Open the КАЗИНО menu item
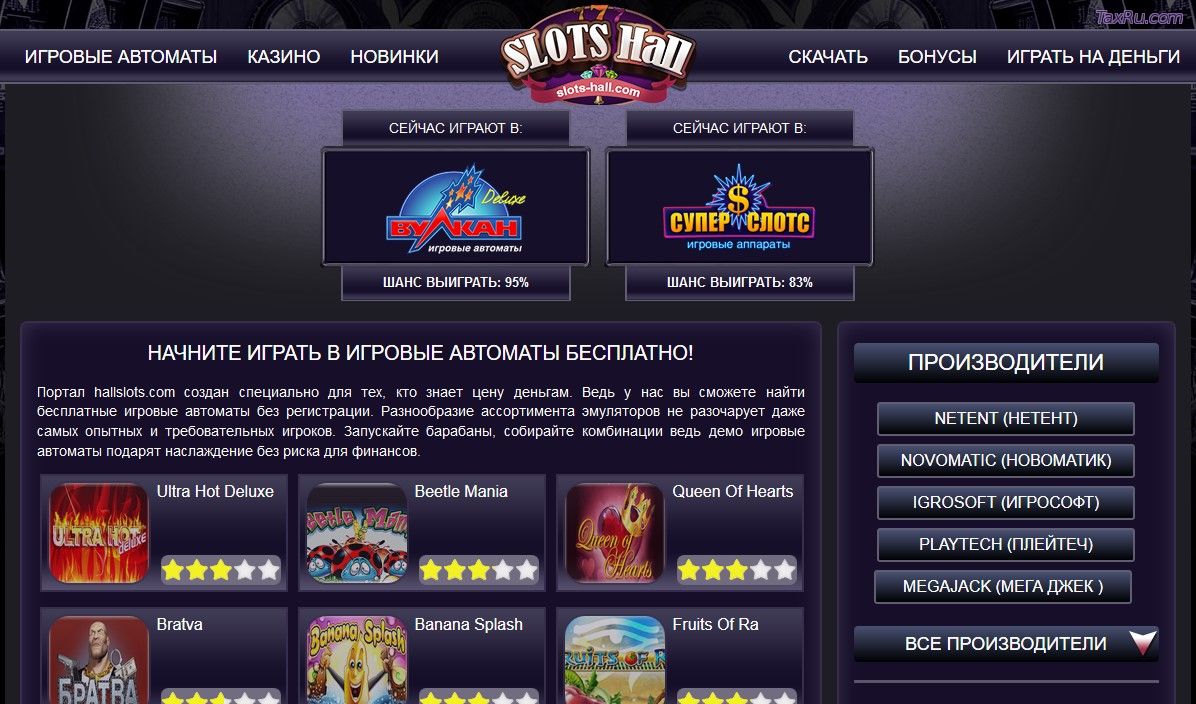1196x704 pixels. [x=284, y=56]
